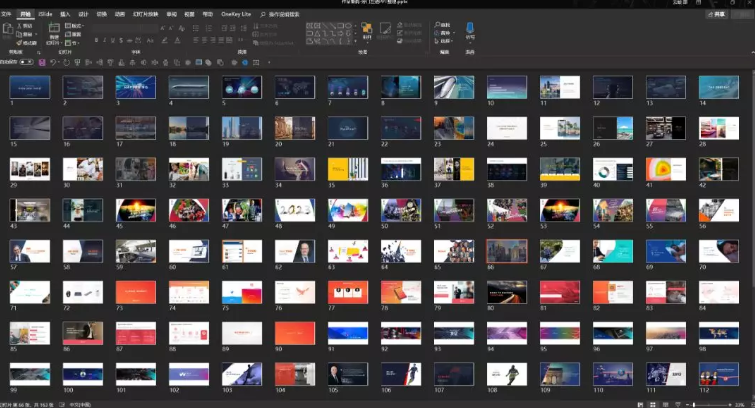Open quick access toolbar customize arrow
This screenshot has width=755, height=408.
(x=269, y=63)
